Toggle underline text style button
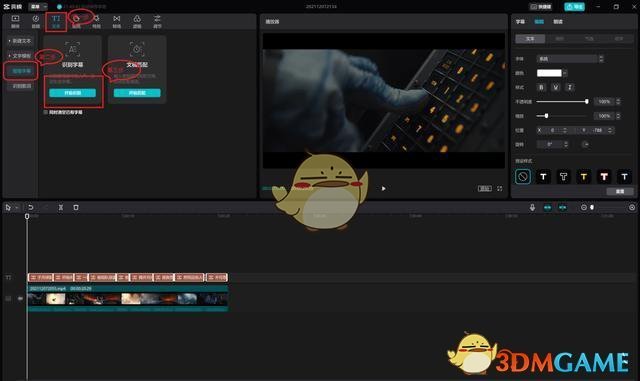The width and height of the screenshot is (640, 381). pos(556,87)
